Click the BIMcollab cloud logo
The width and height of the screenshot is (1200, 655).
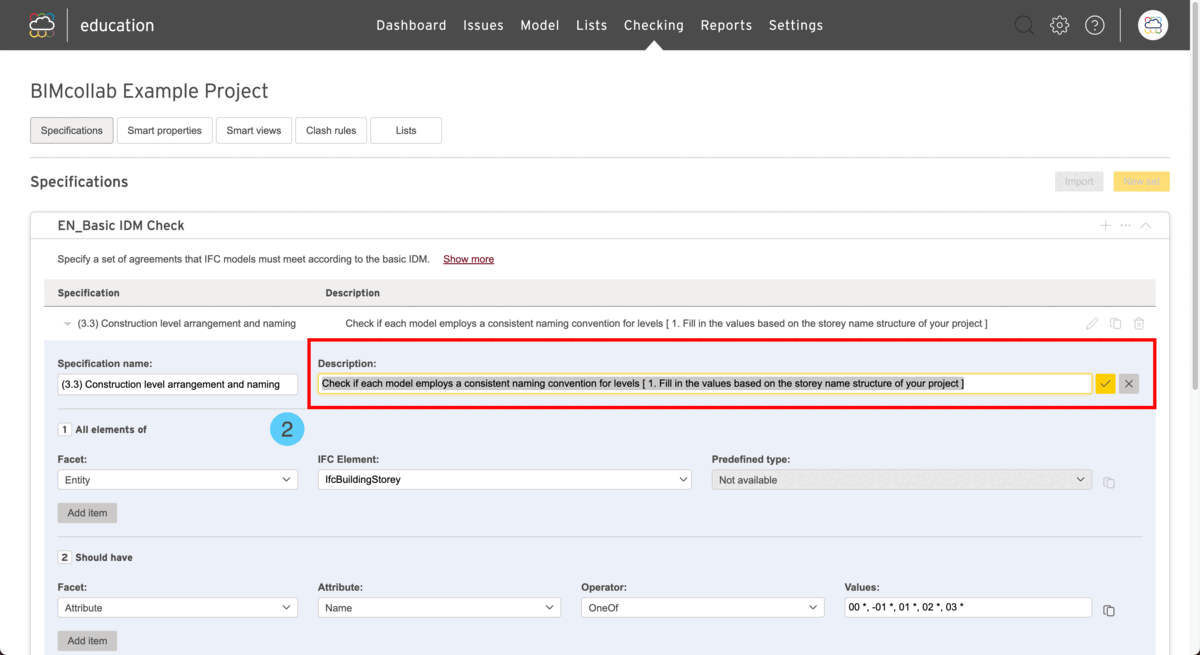click(42, 25)
